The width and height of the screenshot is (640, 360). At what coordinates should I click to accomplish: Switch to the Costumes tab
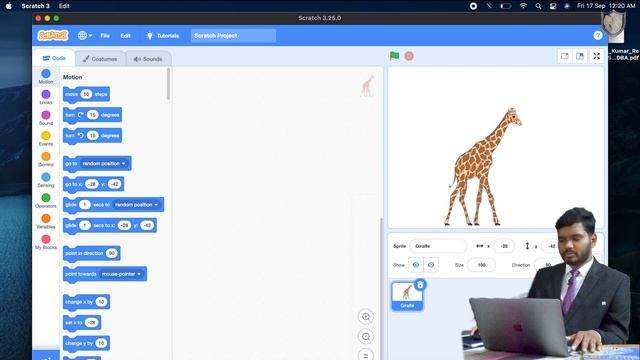(100, 59)
